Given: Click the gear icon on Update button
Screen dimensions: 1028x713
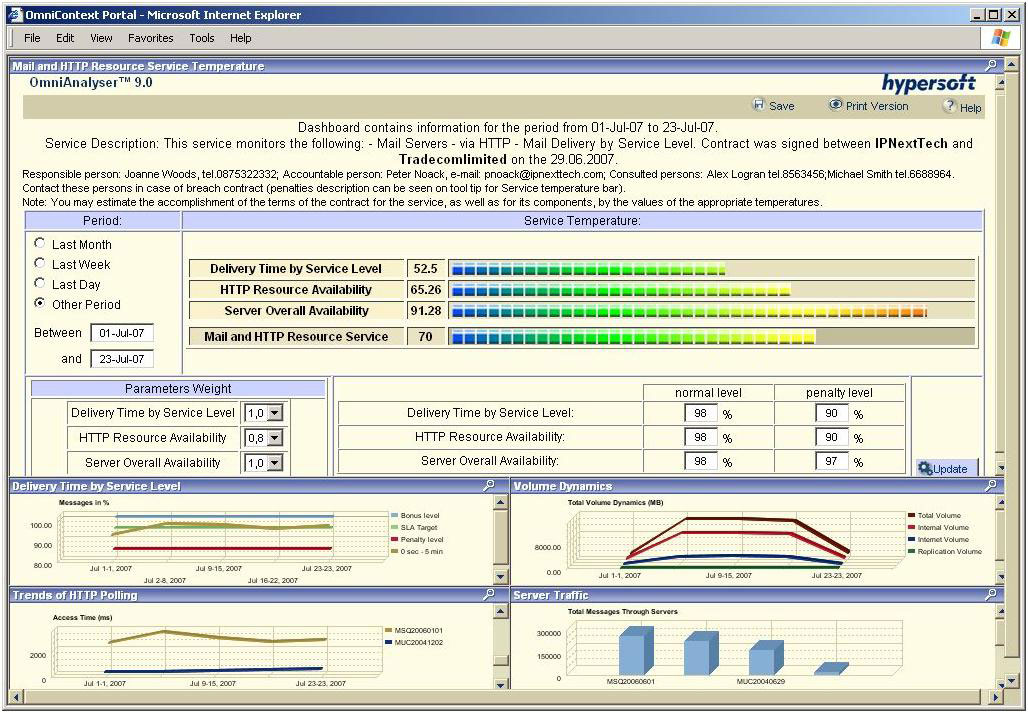Looking at the screenshot, I should tap(925, 469).
